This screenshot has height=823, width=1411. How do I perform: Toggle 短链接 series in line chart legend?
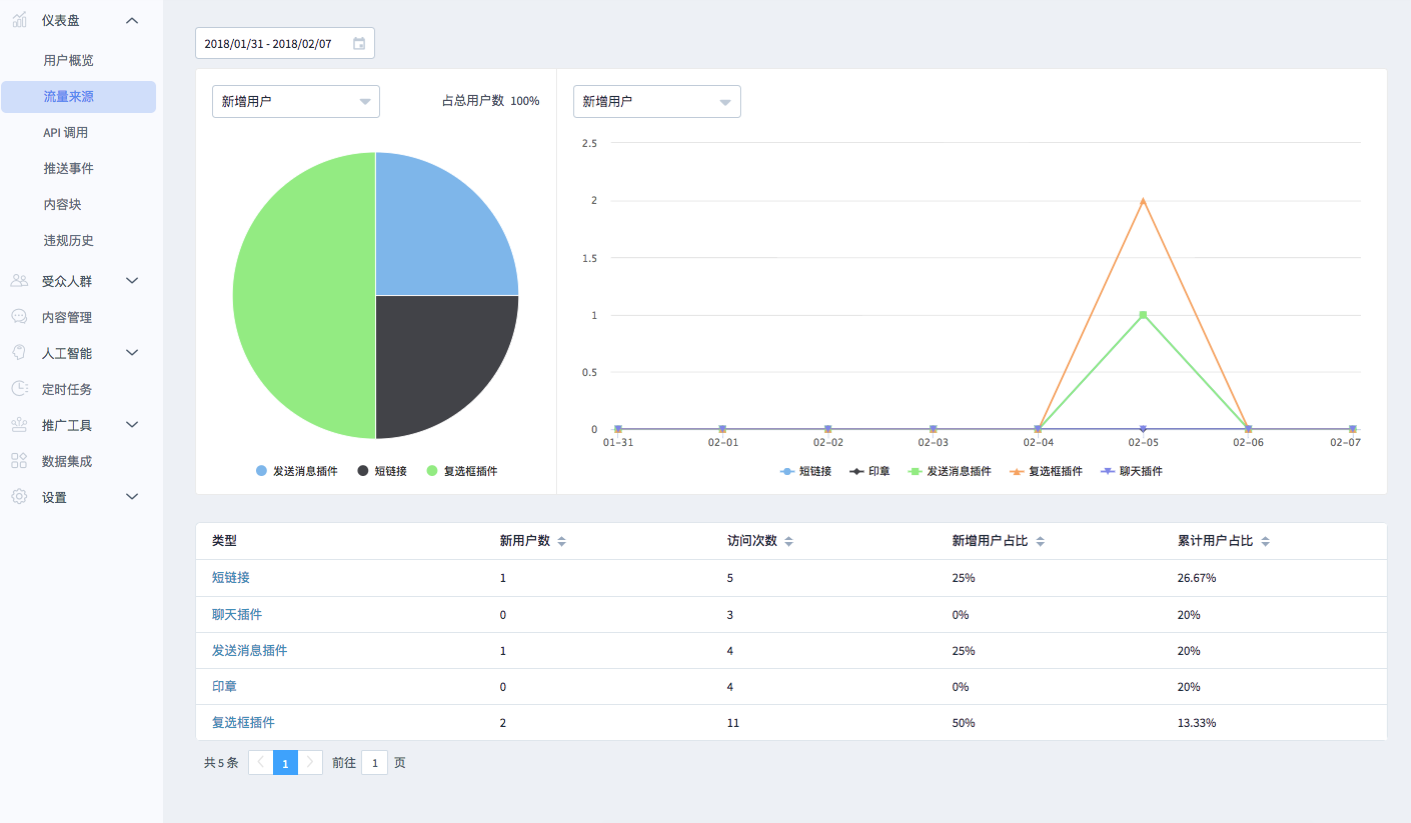point(805,471)
